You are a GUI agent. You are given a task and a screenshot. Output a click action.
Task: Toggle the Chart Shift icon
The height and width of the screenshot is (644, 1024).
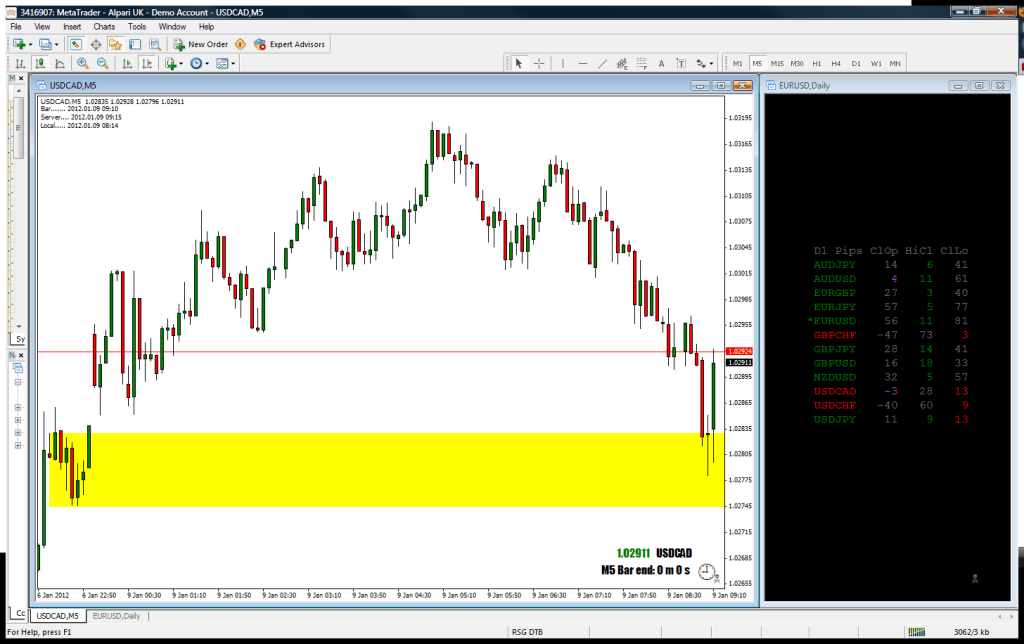click(147, 63)
